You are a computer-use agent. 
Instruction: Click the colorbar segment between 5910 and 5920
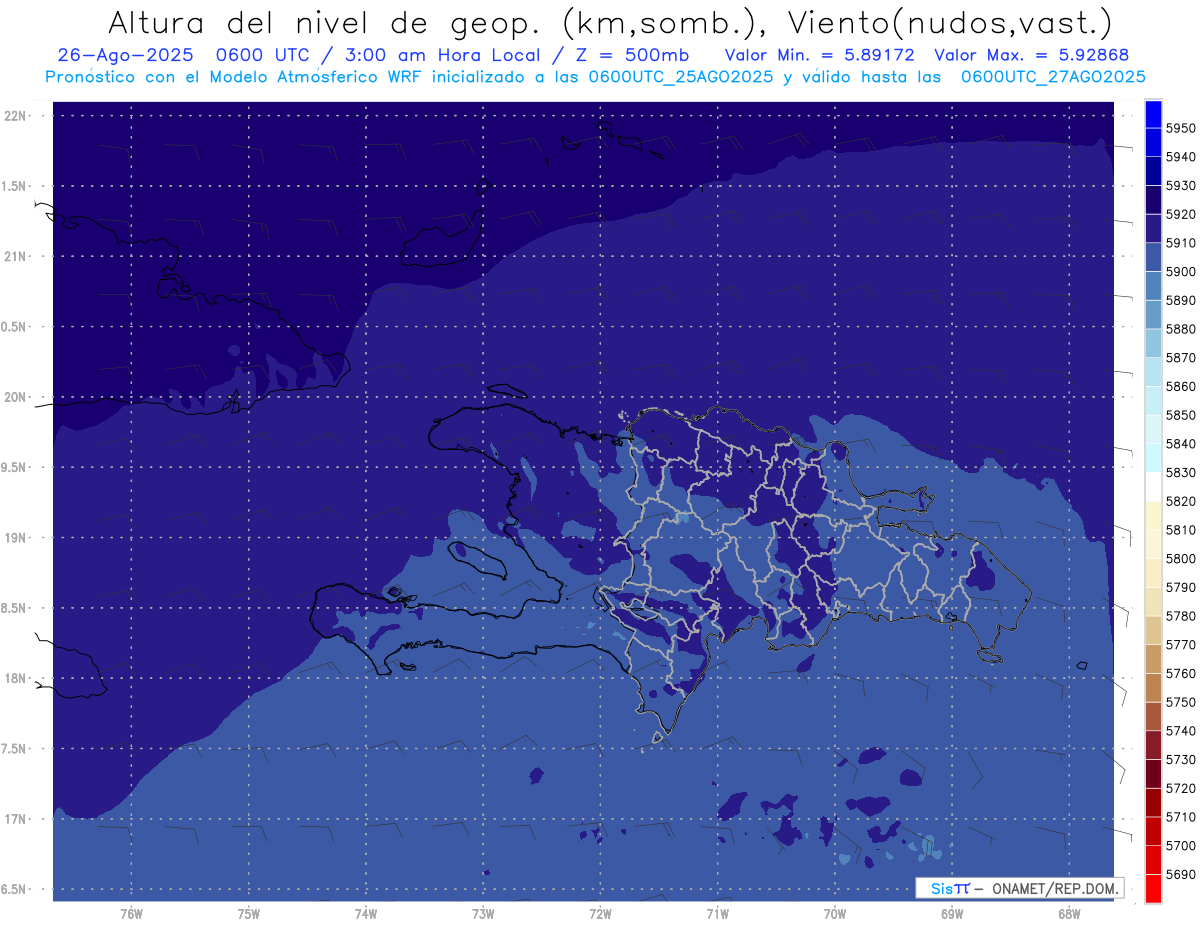click(x=1153, y=228)
